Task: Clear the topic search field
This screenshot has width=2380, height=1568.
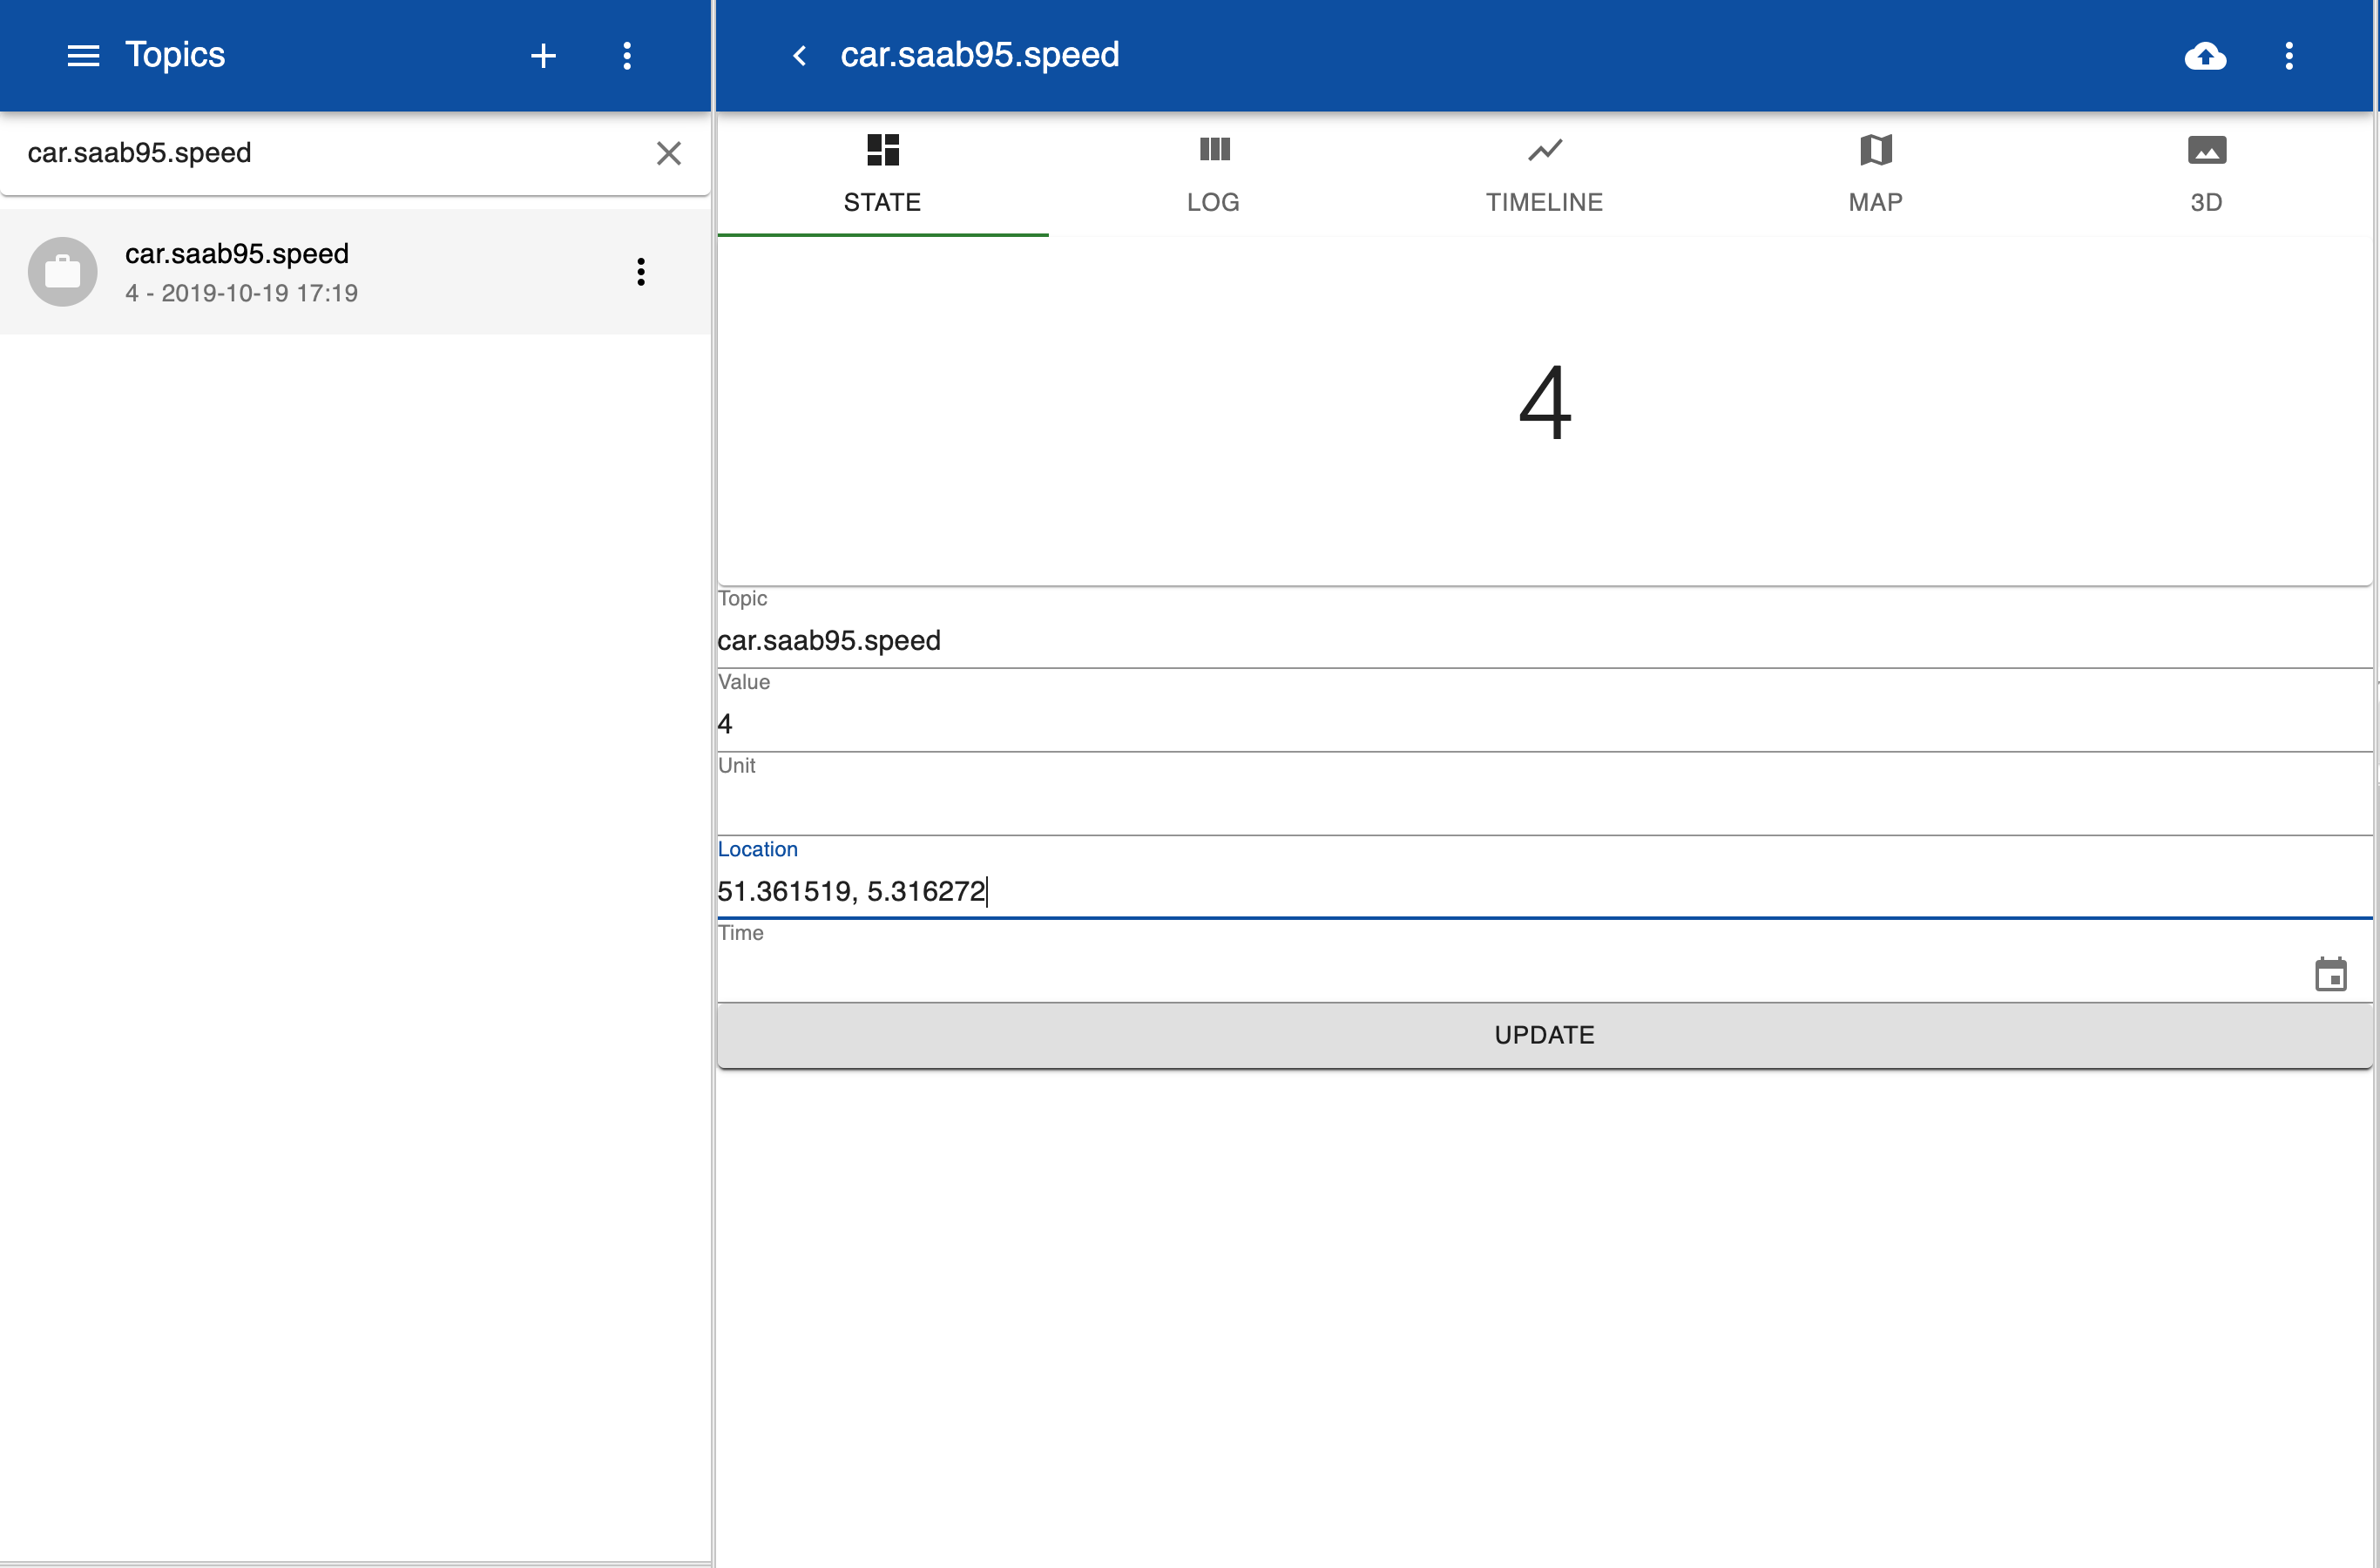Action: pyautogui.click(x=669, y=153)
